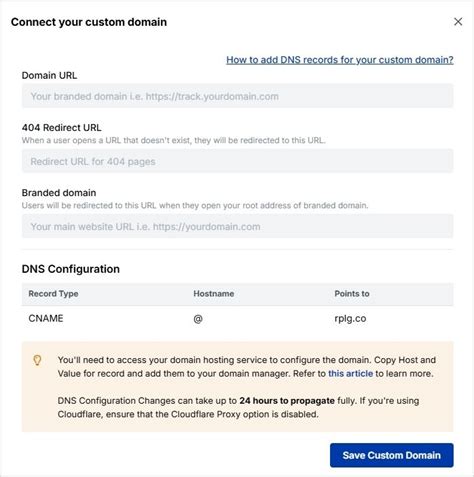Screen dimensions: 474x477
Task: Open the DNS records help link
Action: pyautogui.click(x=340, y=60)
